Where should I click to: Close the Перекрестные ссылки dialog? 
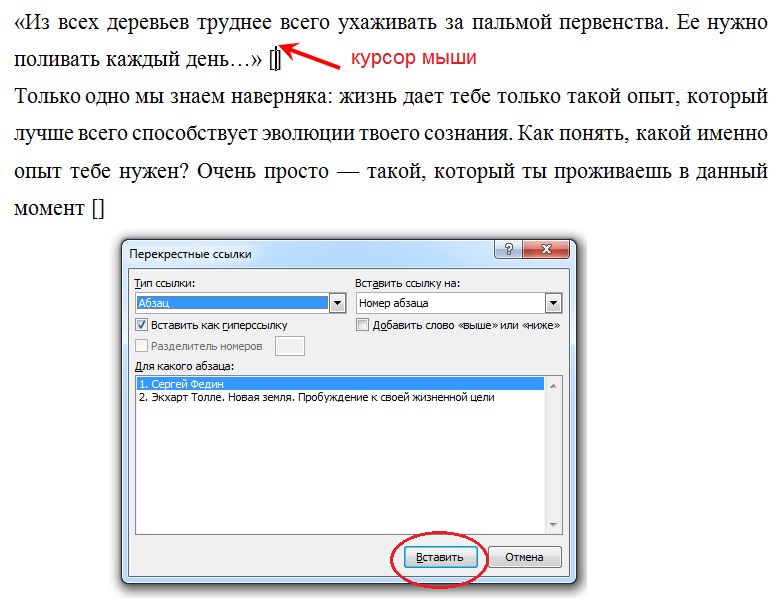pos(546,248)
